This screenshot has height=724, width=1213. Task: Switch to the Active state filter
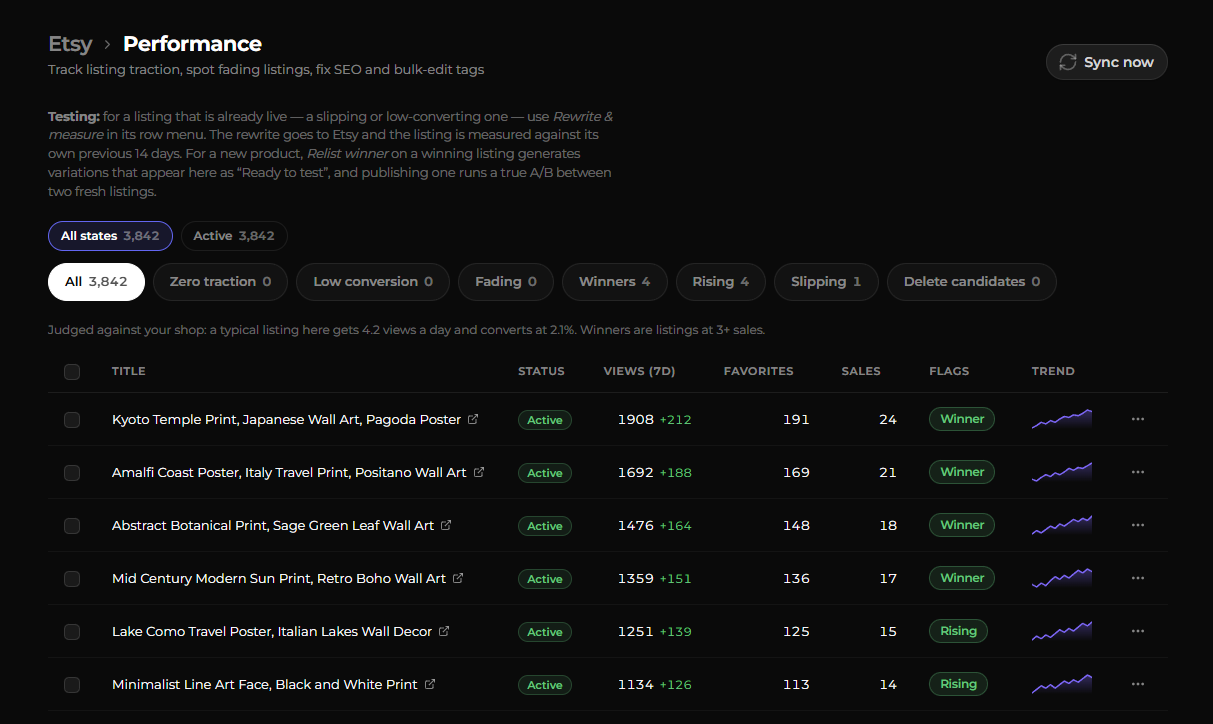234,236
